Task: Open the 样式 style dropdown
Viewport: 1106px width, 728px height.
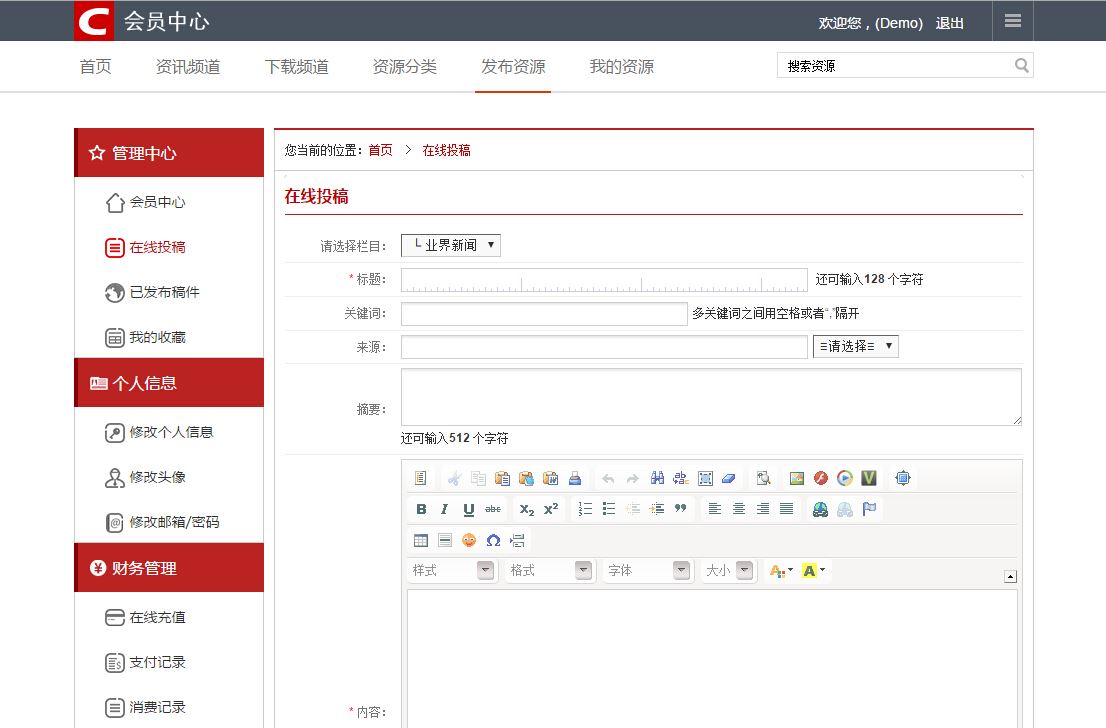Action: click(x=452, y=571)
